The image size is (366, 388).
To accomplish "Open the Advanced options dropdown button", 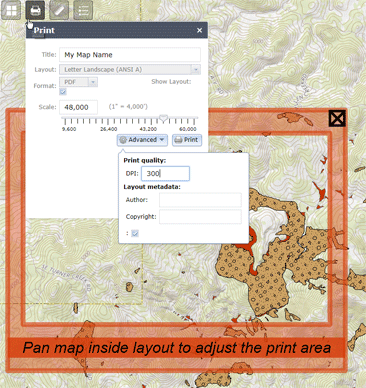I will click(142, 140).
